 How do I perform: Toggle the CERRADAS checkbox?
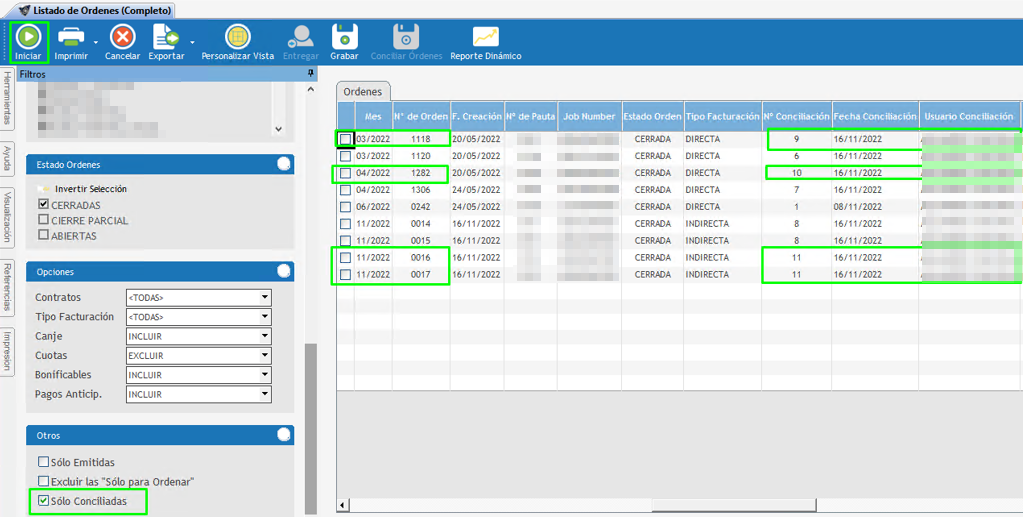(44, 205)
